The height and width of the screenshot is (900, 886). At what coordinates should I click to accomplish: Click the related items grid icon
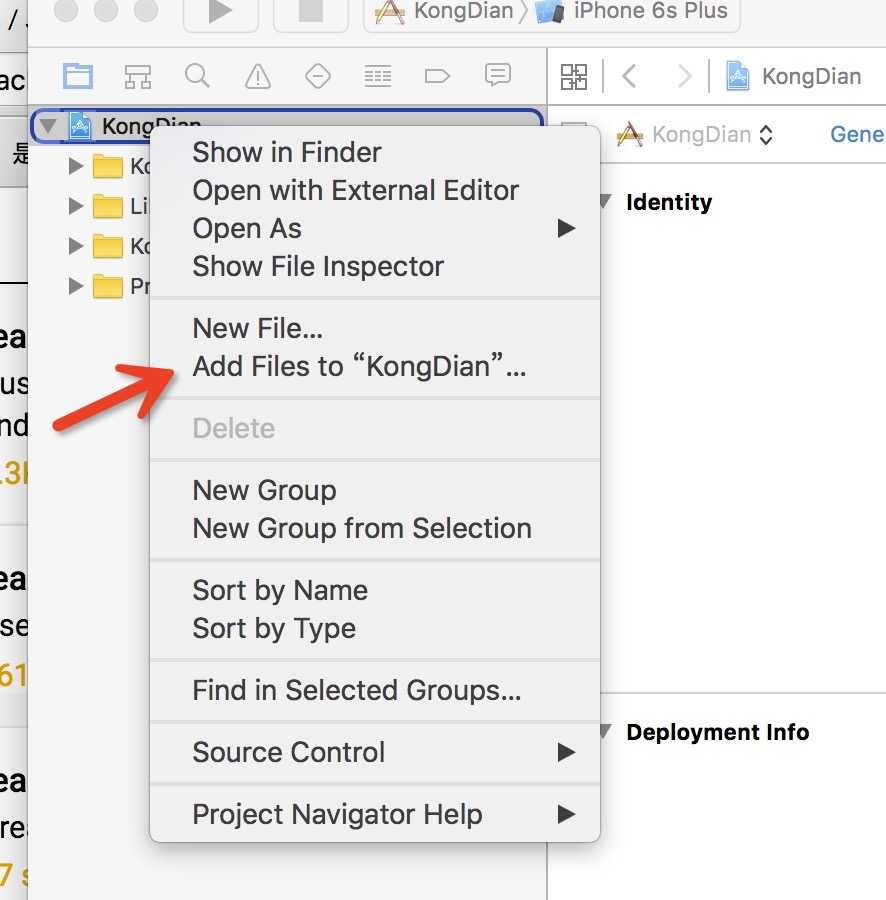tap(574, 76)
